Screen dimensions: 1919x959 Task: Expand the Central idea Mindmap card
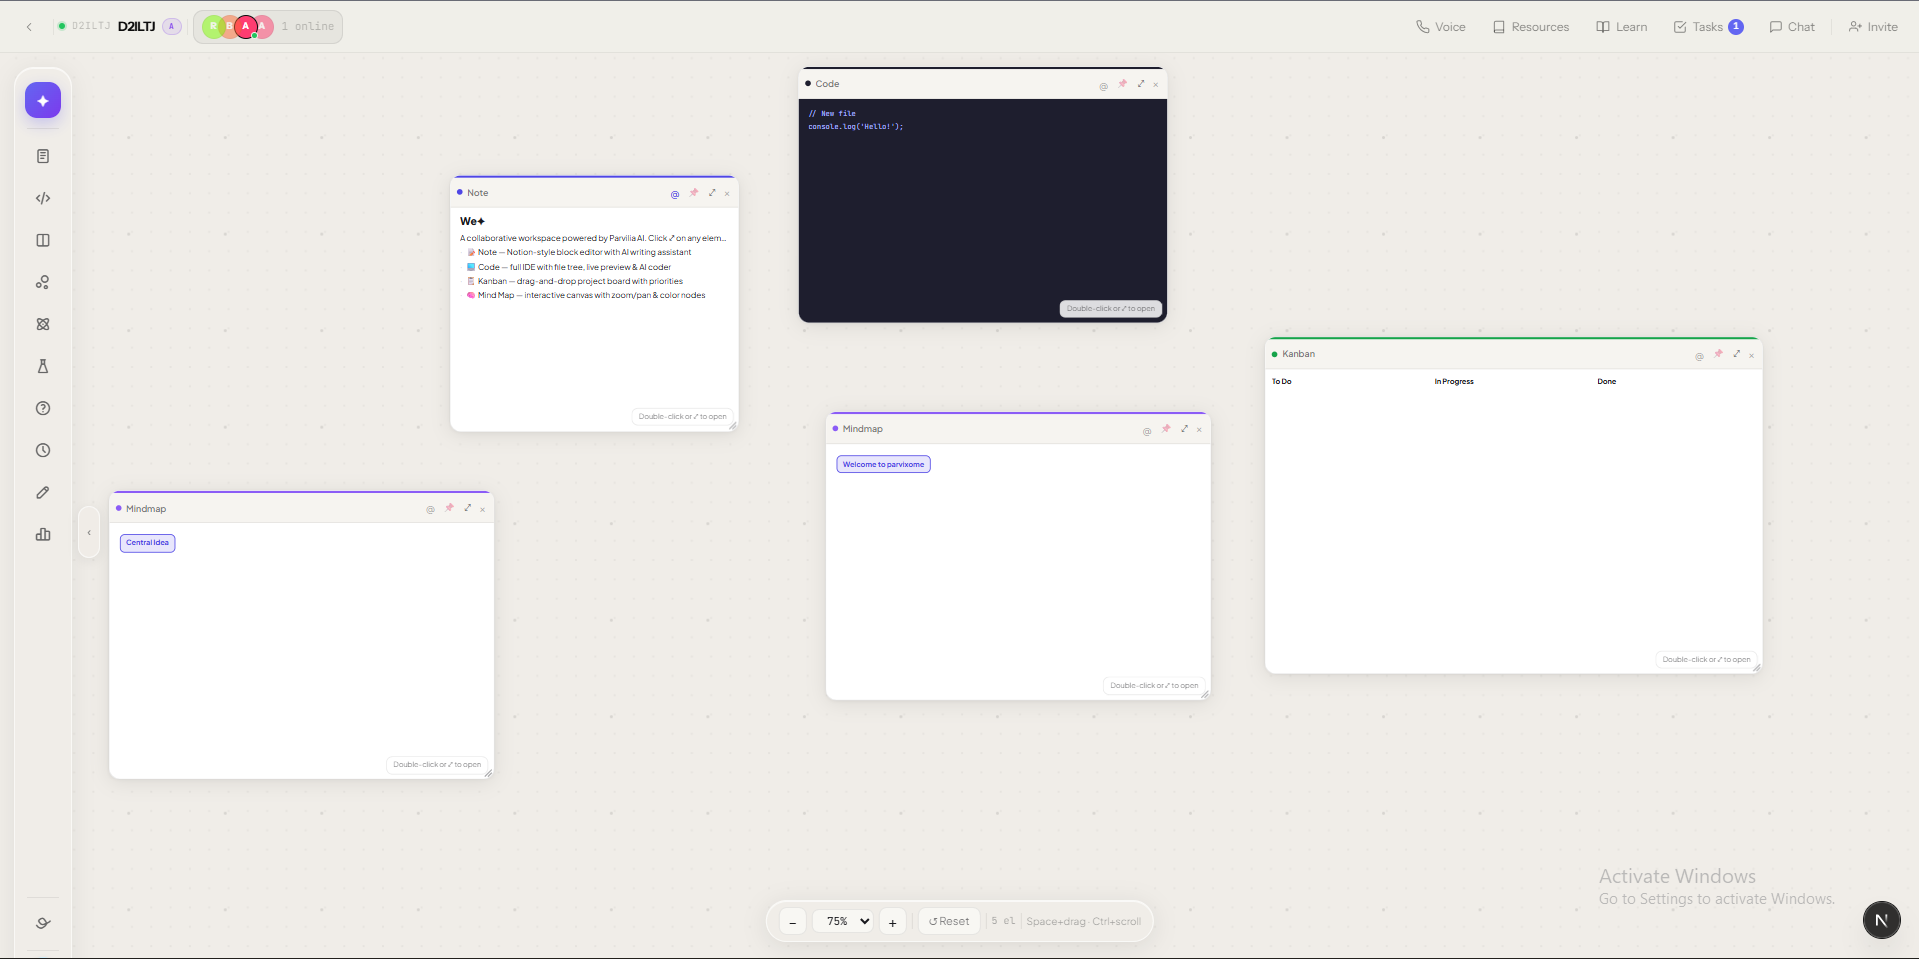(467, 508)
